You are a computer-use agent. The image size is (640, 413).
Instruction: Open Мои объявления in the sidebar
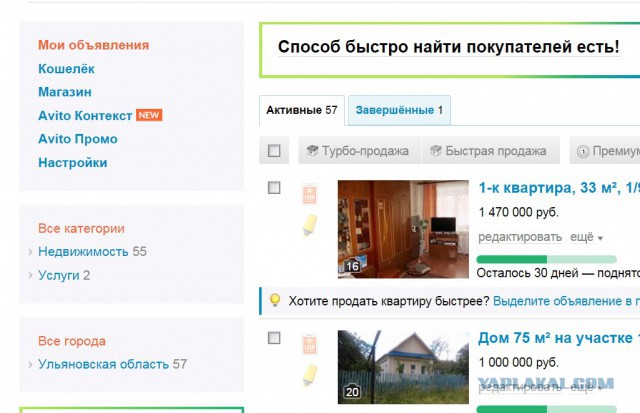[93, 45]
